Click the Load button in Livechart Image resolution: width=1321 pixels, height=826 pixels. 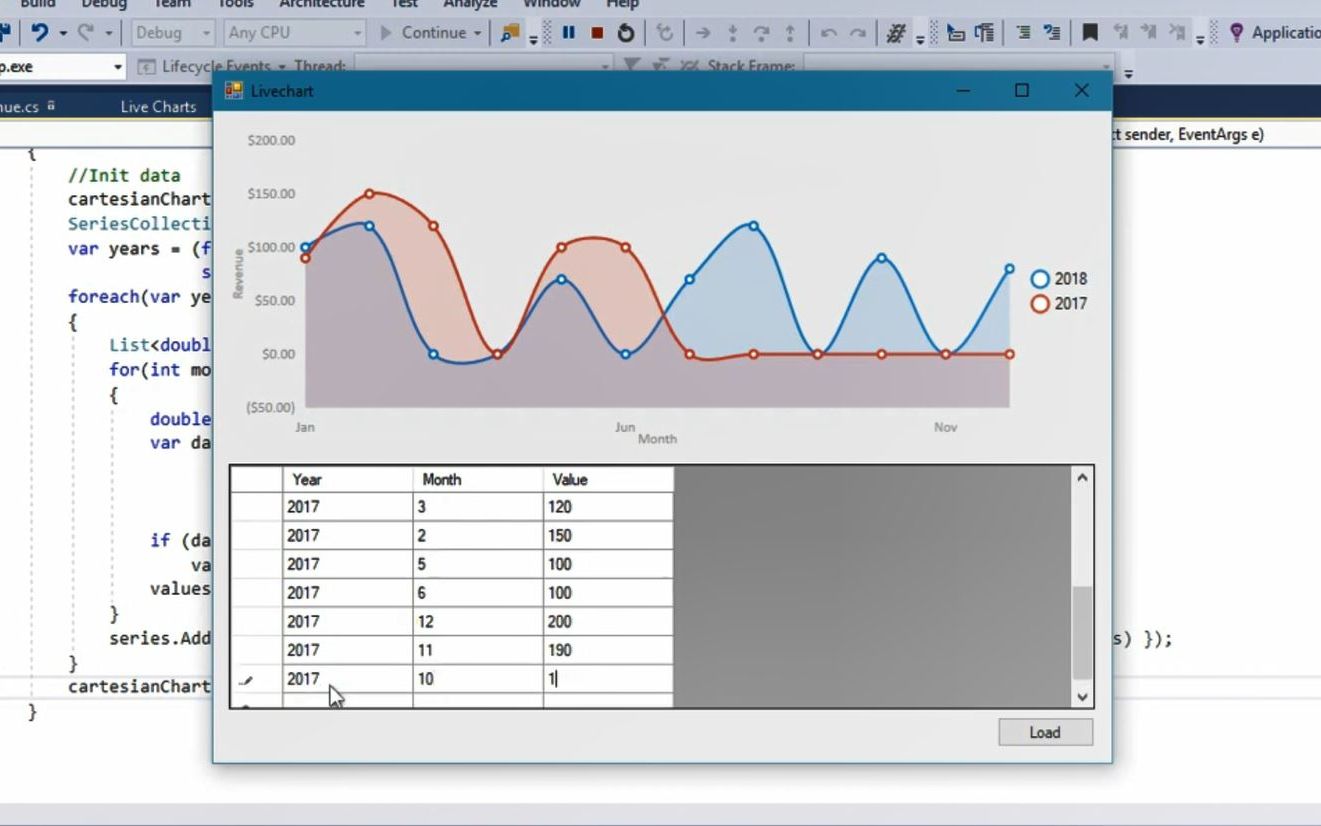point(1045,732)
